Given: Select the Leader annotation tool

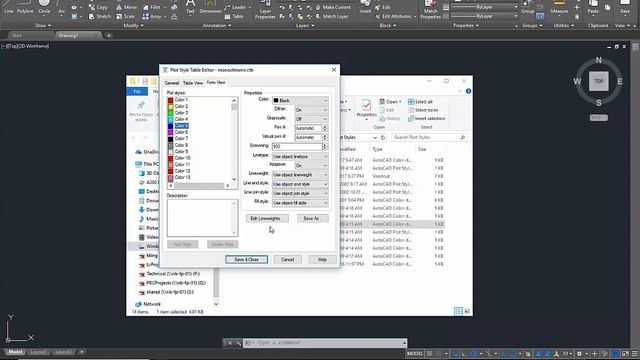Looking at the screenshot, I should pos(236,7).
